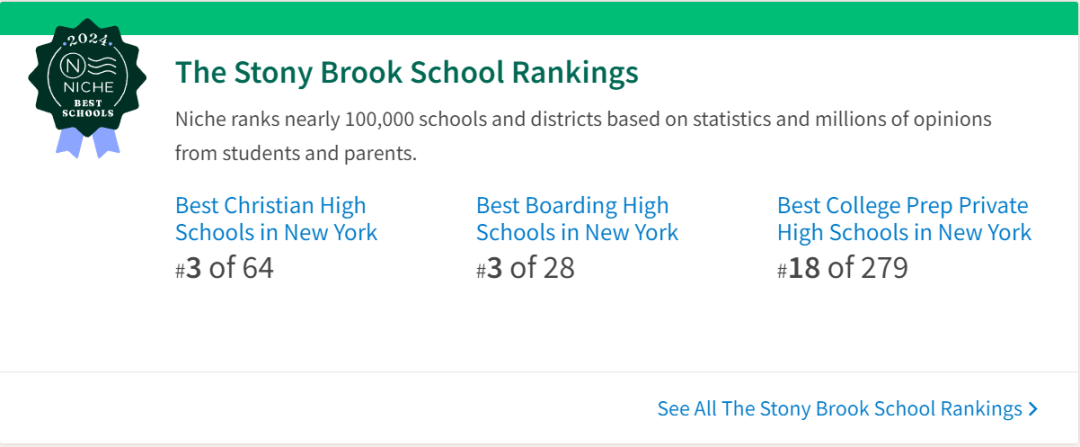The image size is (1080, 447).
Task: Click the divider line above See All link
Action: [540, 372]
